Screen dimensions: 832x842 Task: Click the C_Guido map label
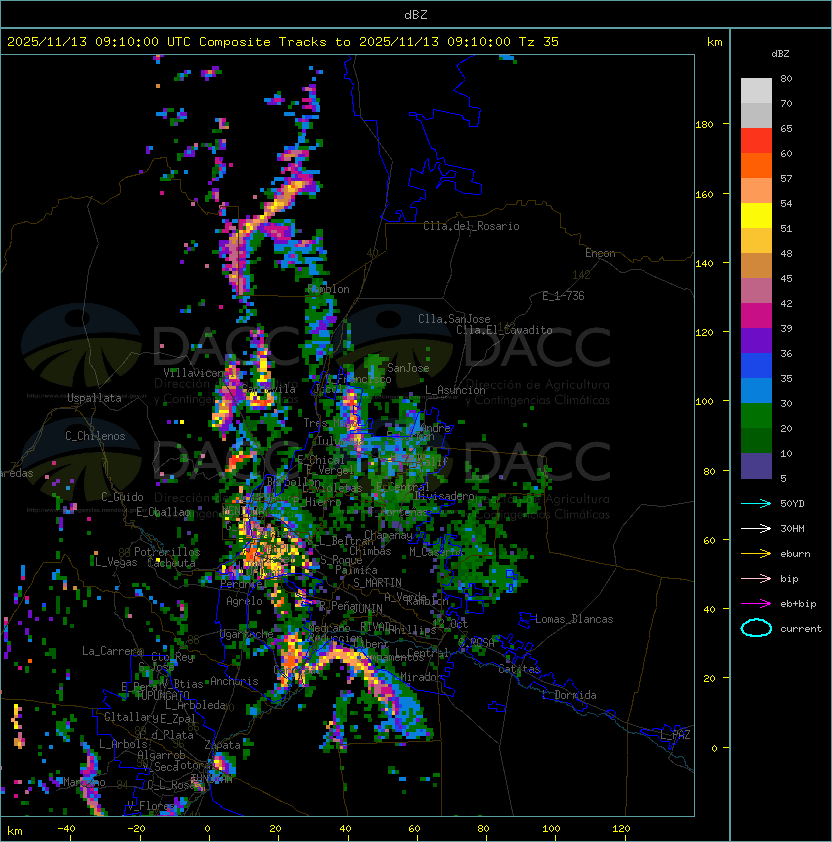tap(122, 497)
